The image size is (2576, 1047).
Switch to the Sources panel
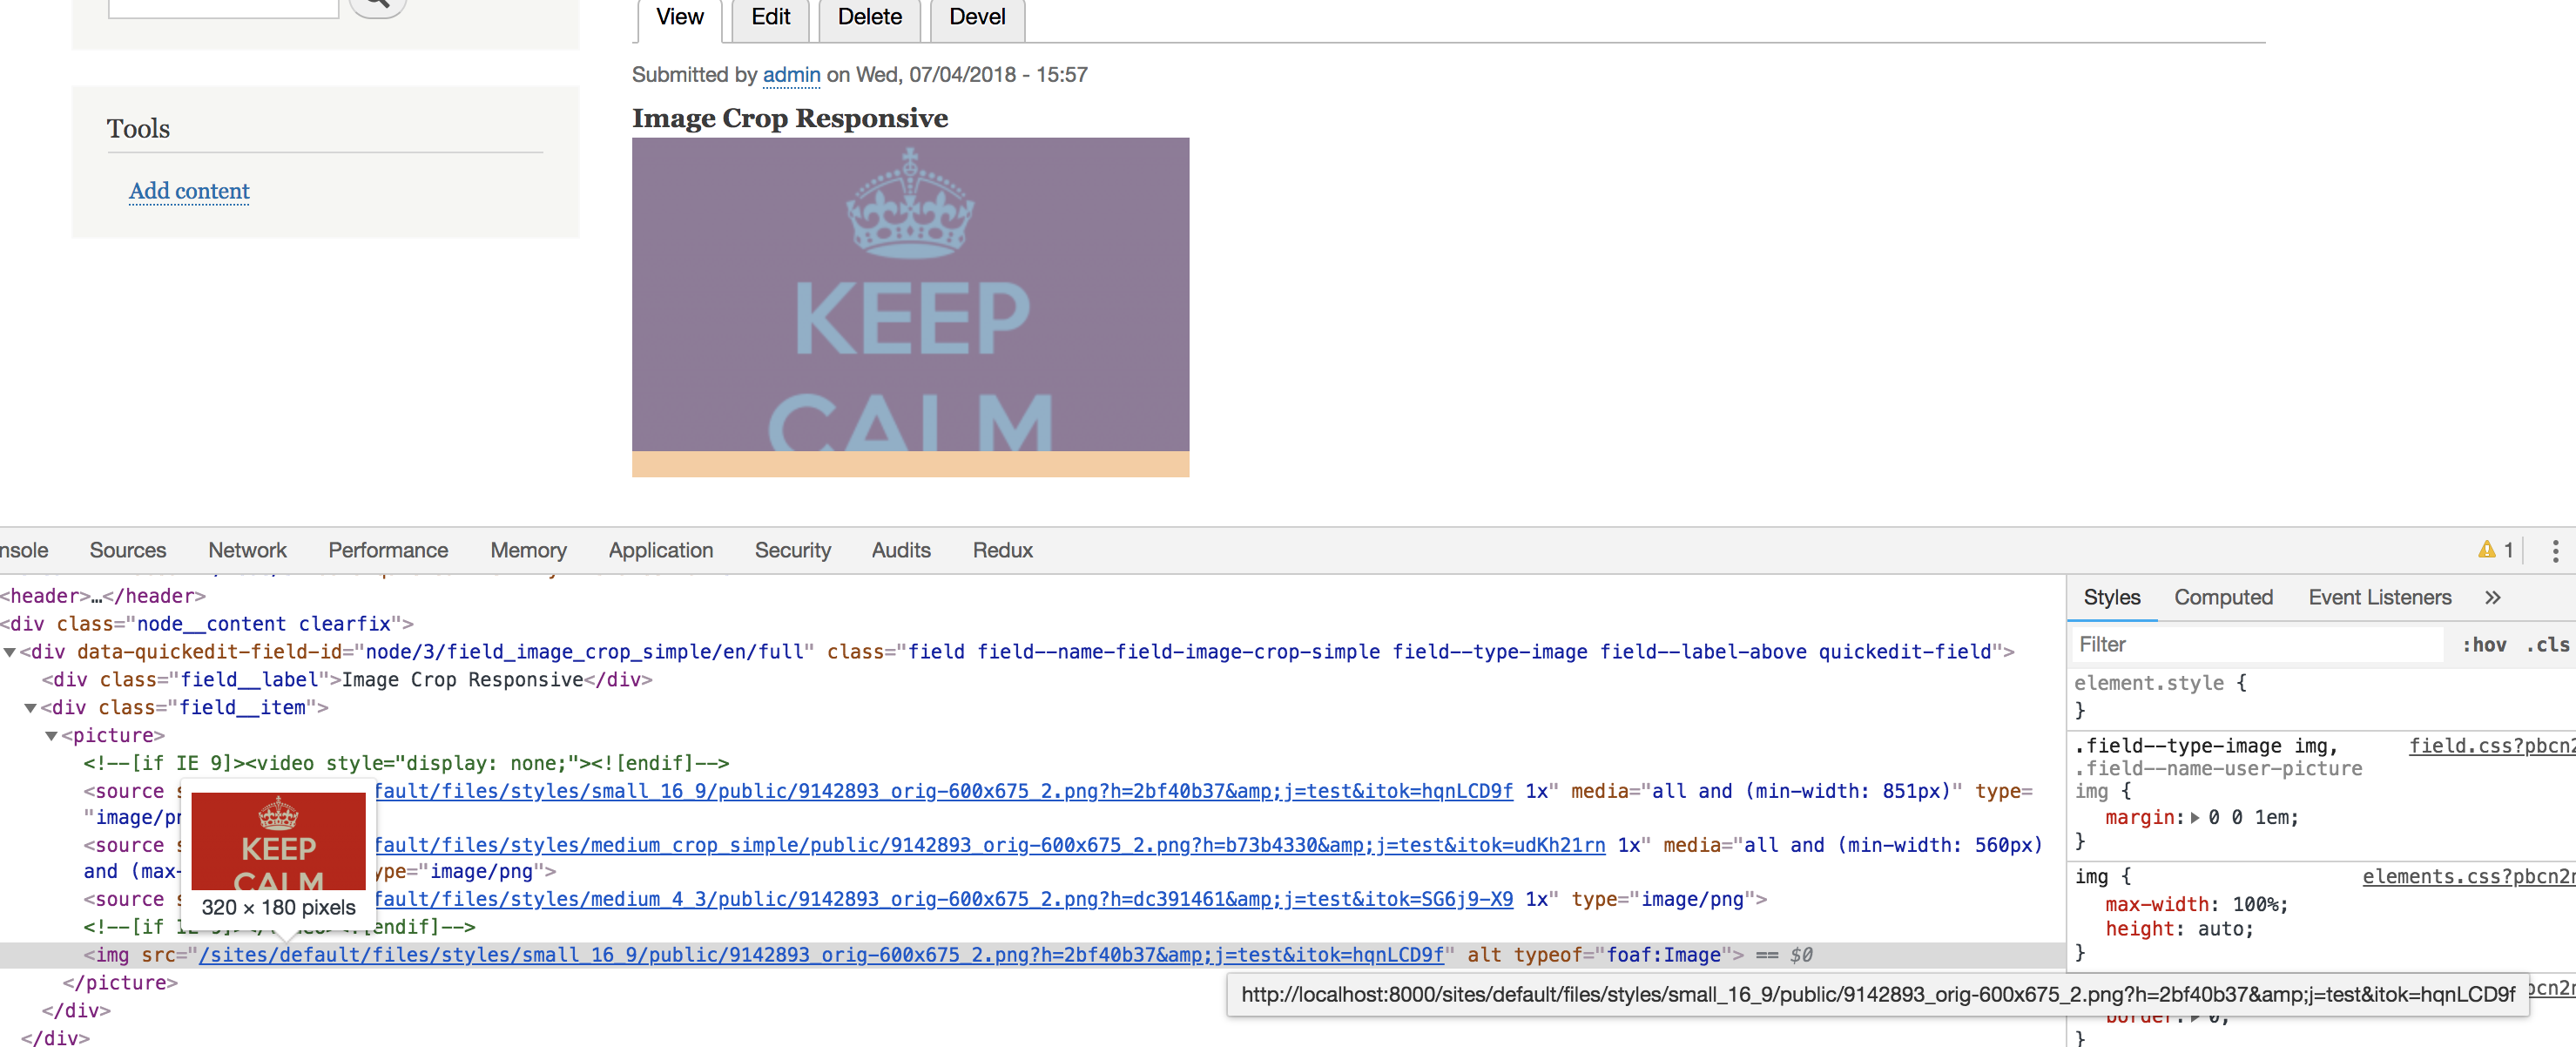pyautogui.click(x=128, y=550)
